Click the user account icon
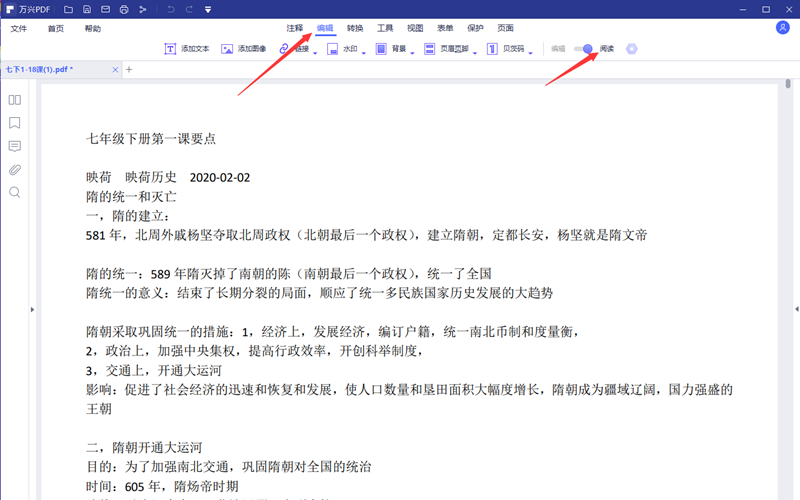Viewport: 800px width, 500px height. (782, 28)
